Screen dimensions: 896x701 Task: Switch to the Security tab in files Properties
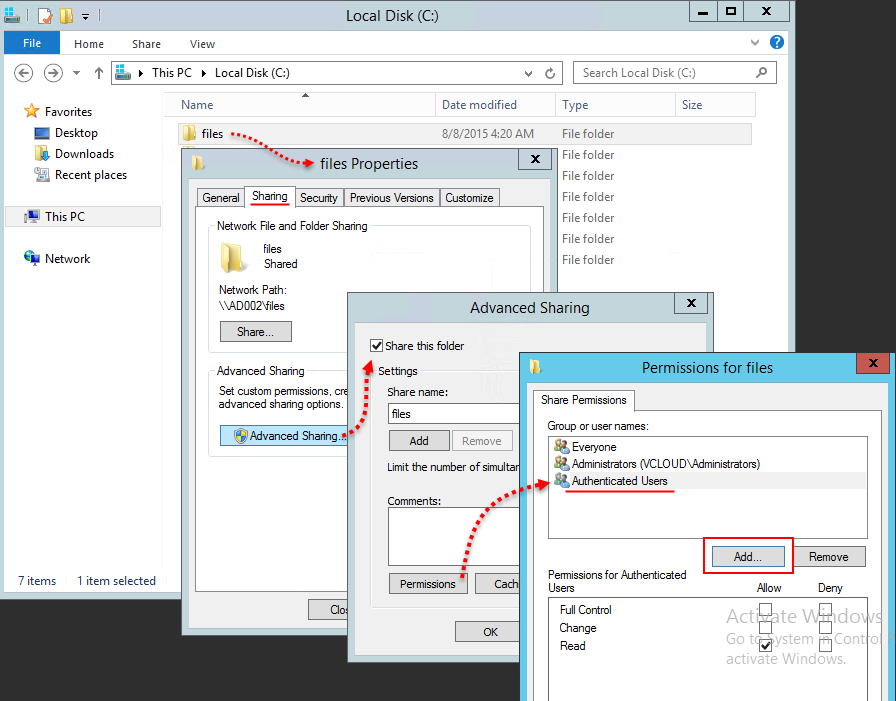318,197
